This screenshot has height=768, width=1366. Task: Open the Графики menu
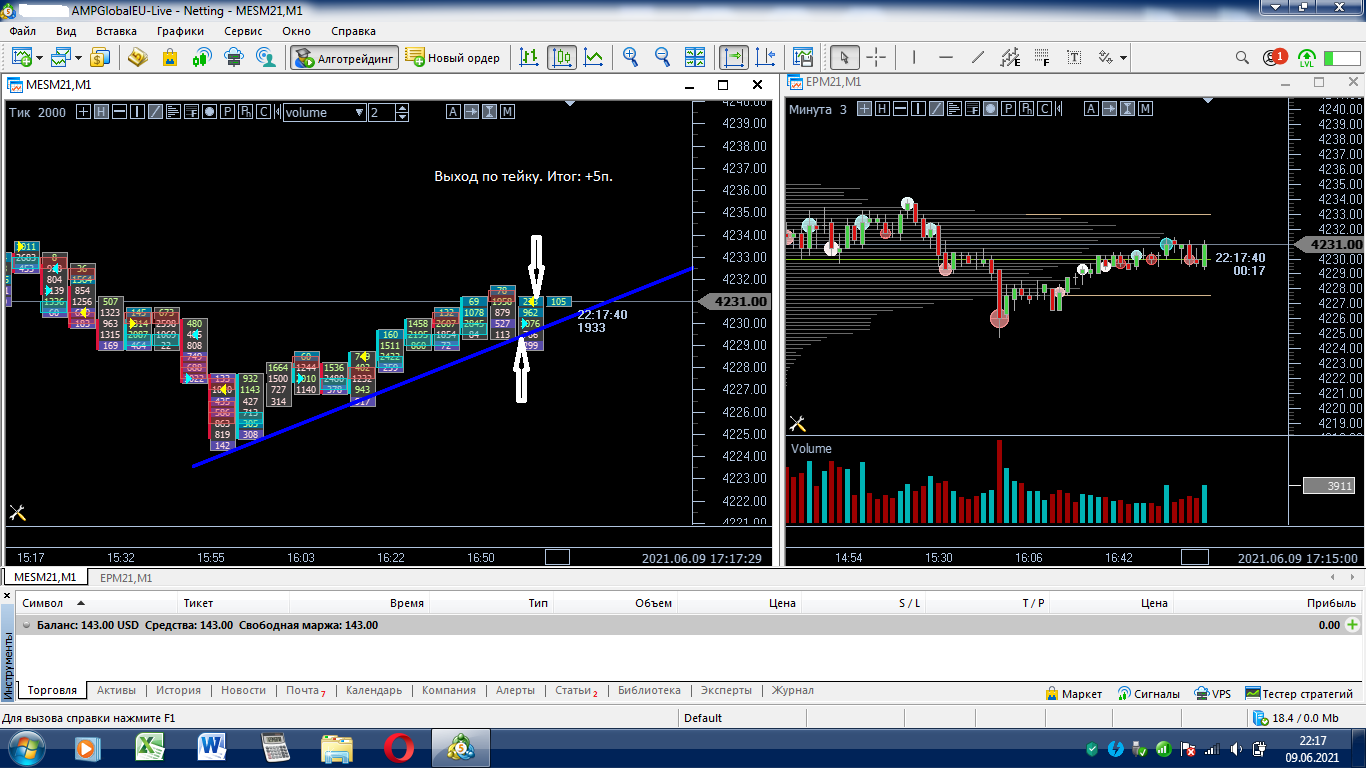click(x=180, y=31)
